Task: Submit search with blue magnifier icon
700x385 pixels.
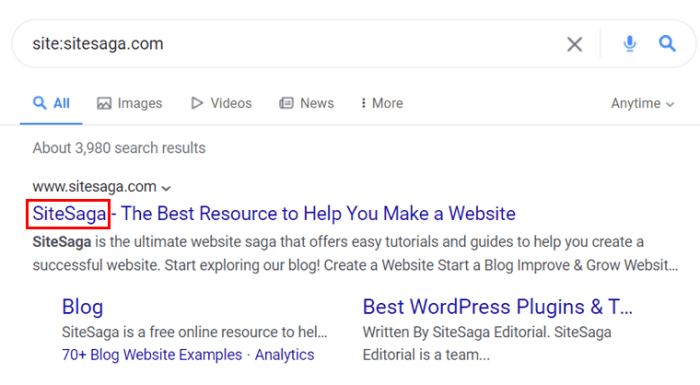Action: tap(667, 44)
